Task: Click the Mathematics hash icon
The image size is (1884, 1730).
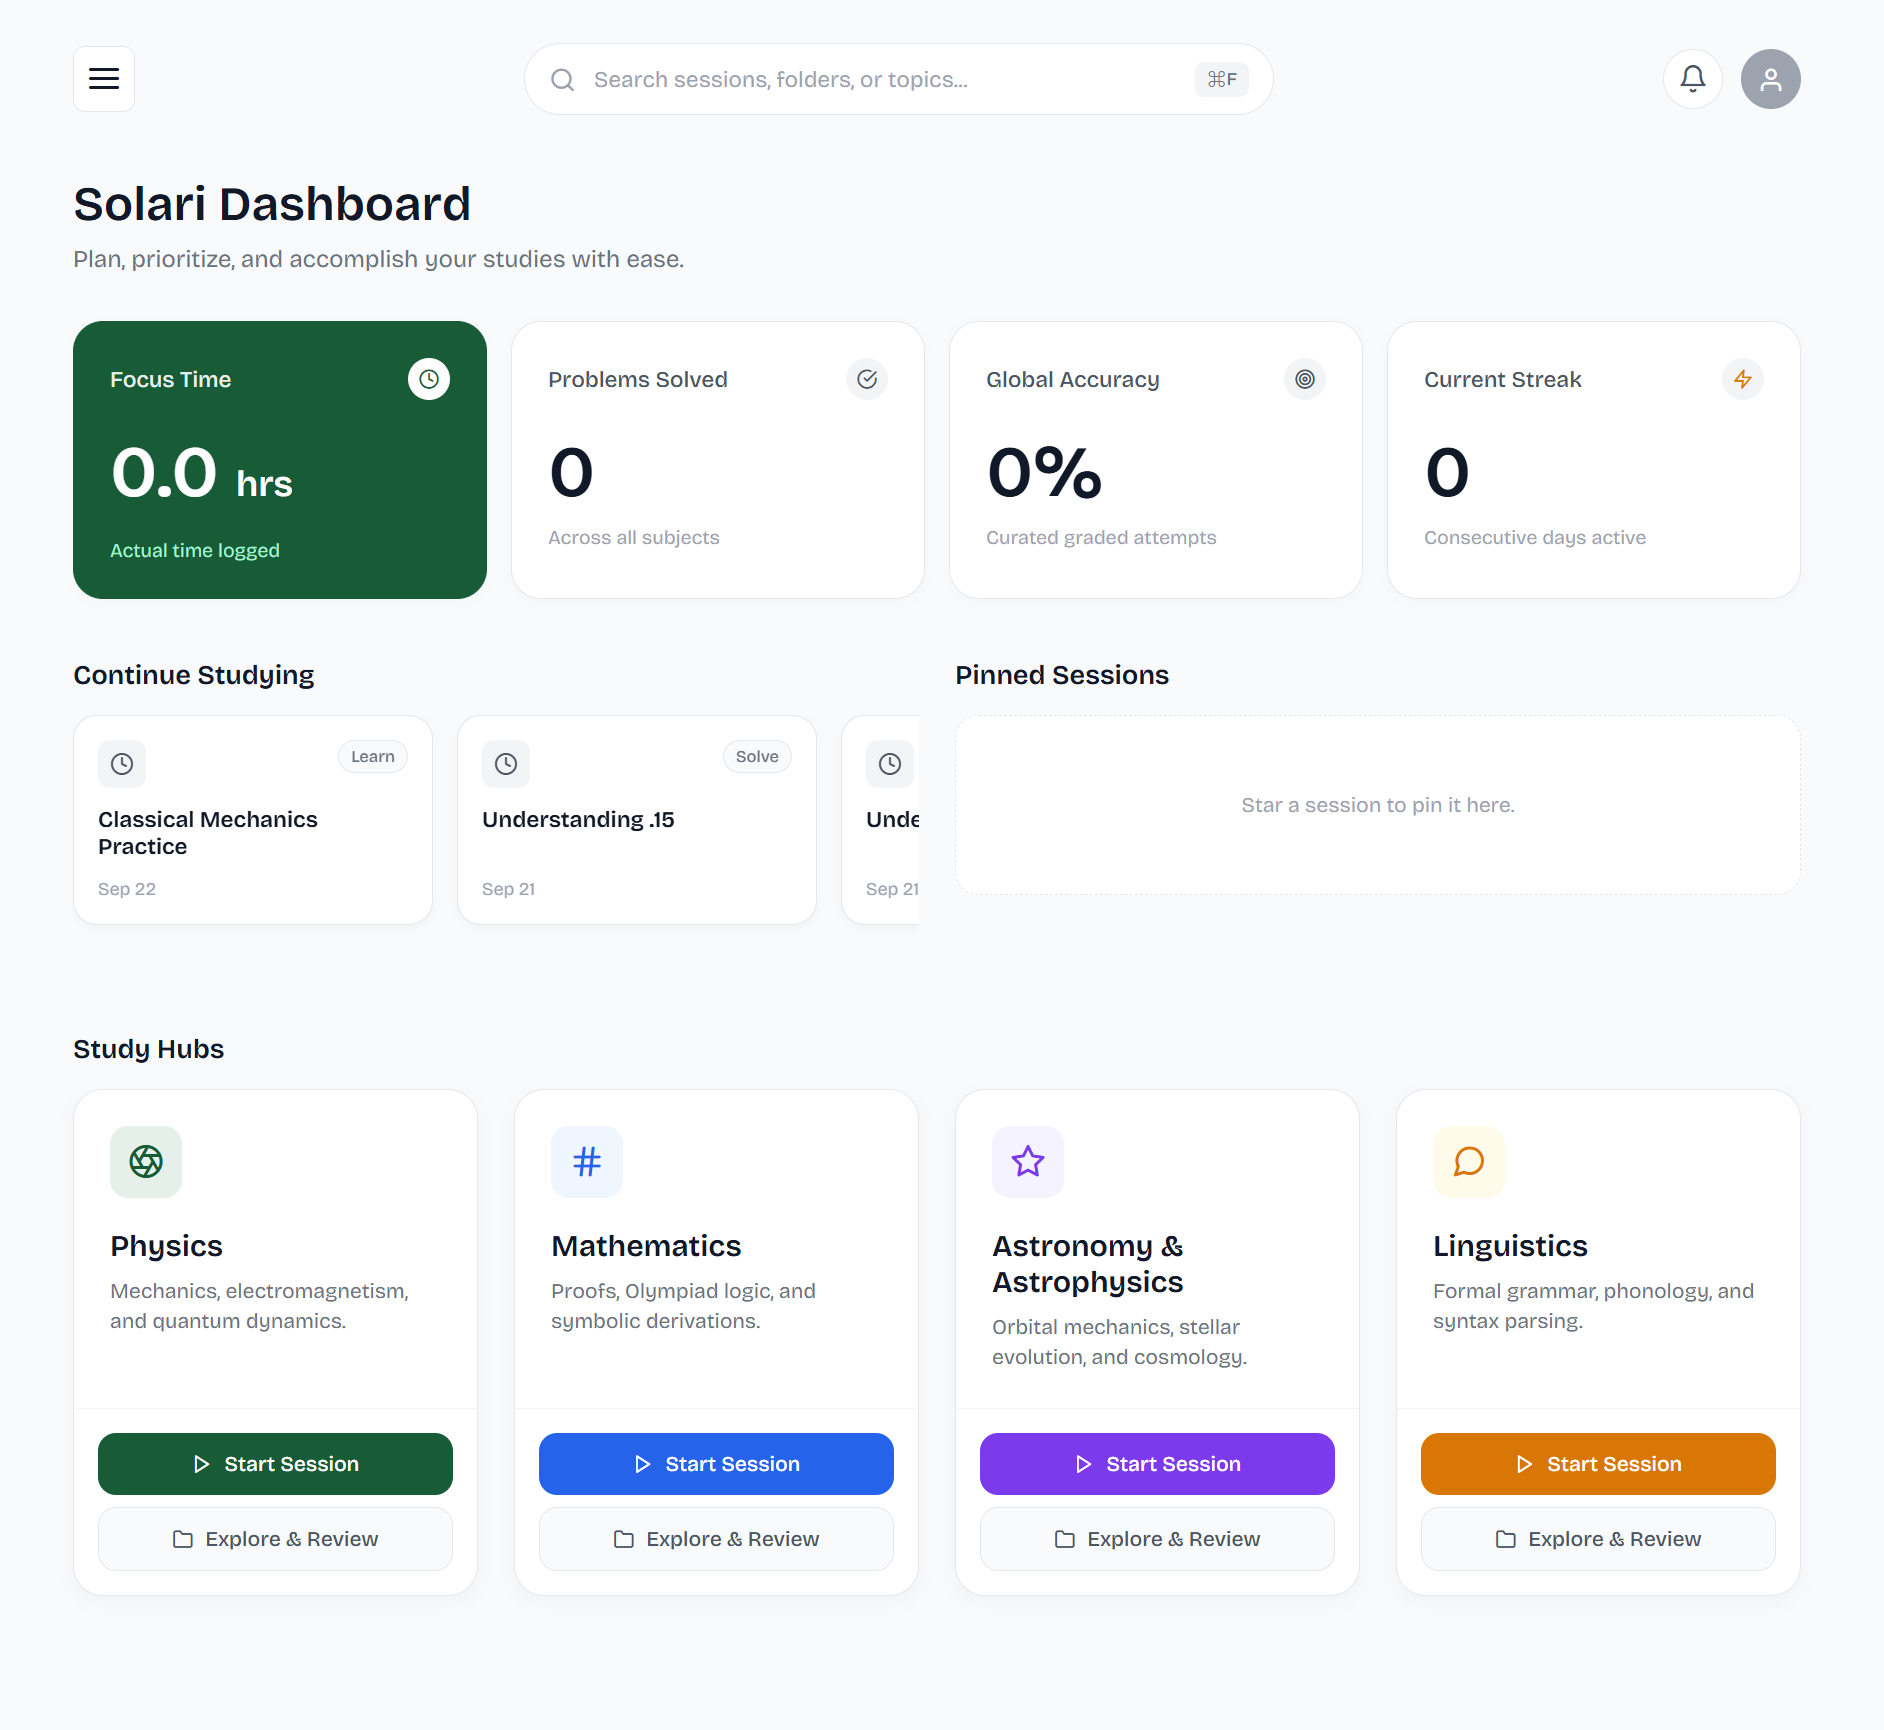Action: (x=587, y=1162)
